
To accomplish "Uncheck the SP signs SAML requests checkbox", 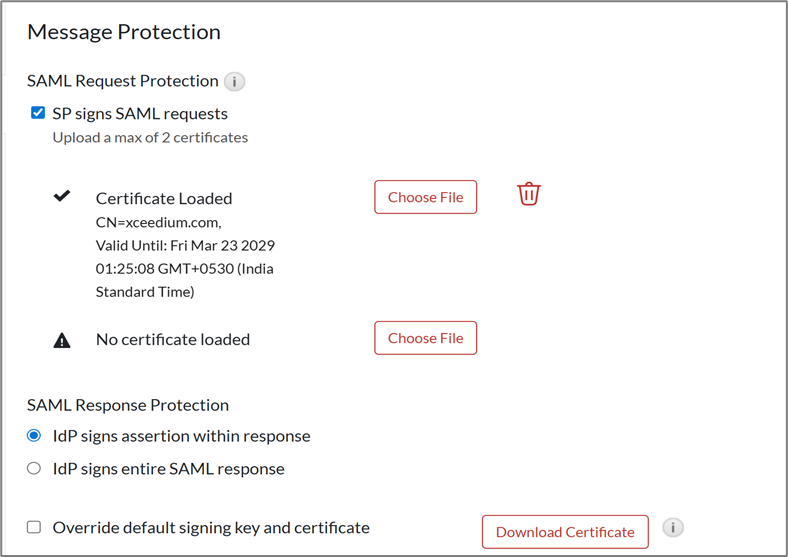I will coord(38,113).
